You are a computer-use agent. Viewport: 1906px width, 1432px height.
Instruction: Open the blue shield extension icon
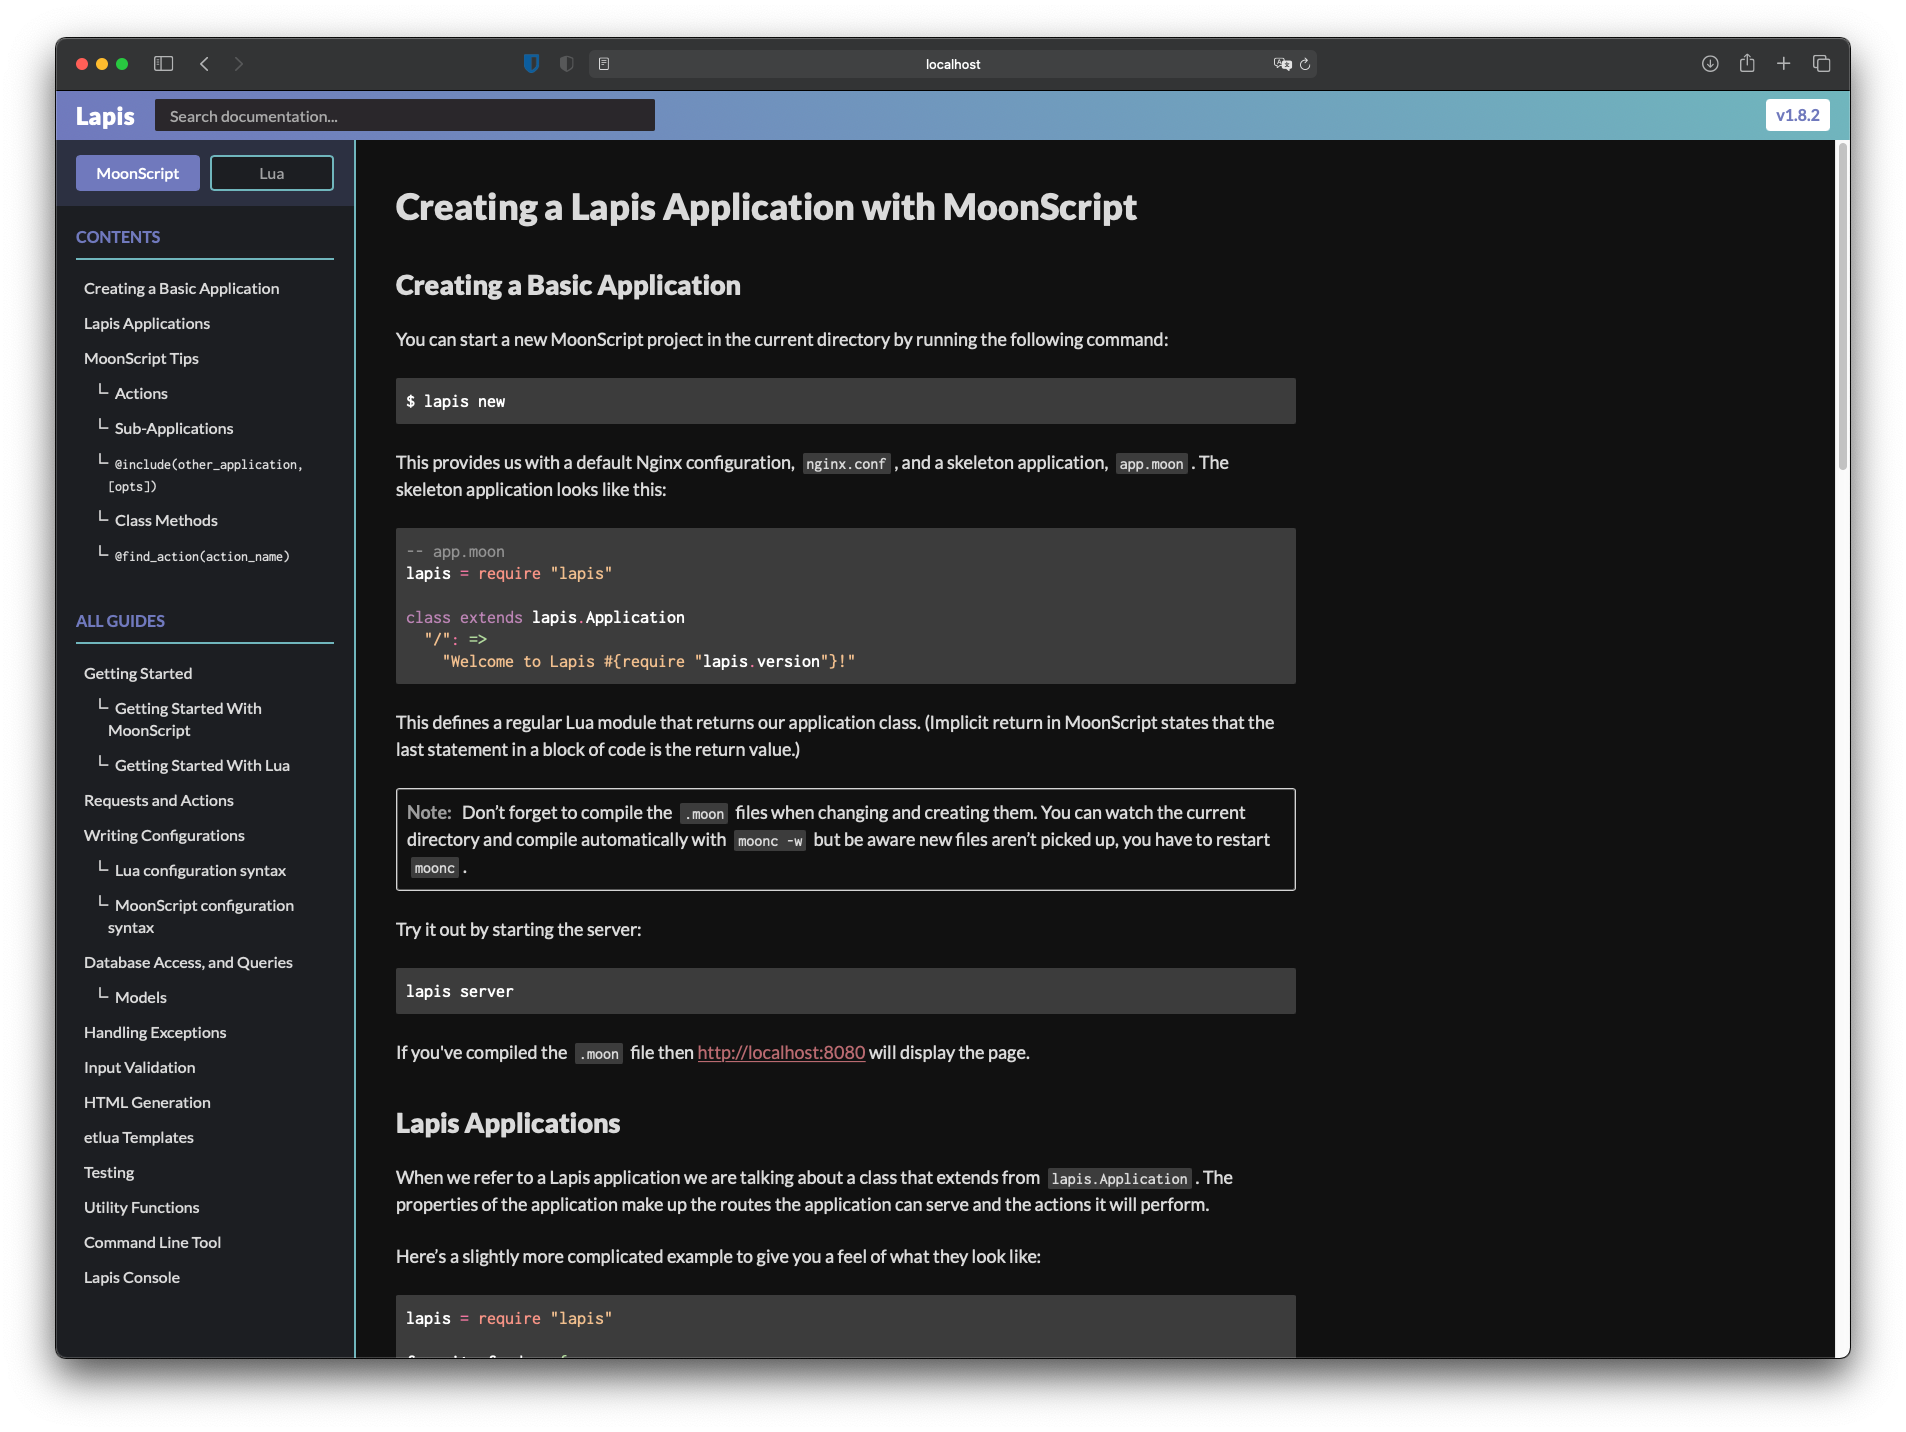(531, 64)
